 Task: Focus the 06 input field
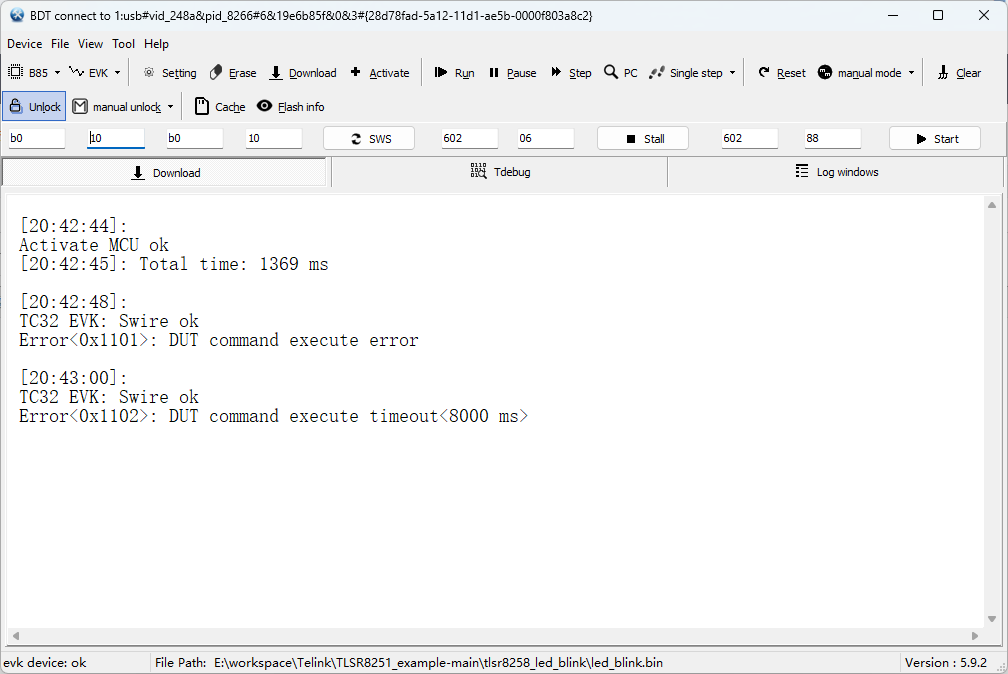pos(546,138)
